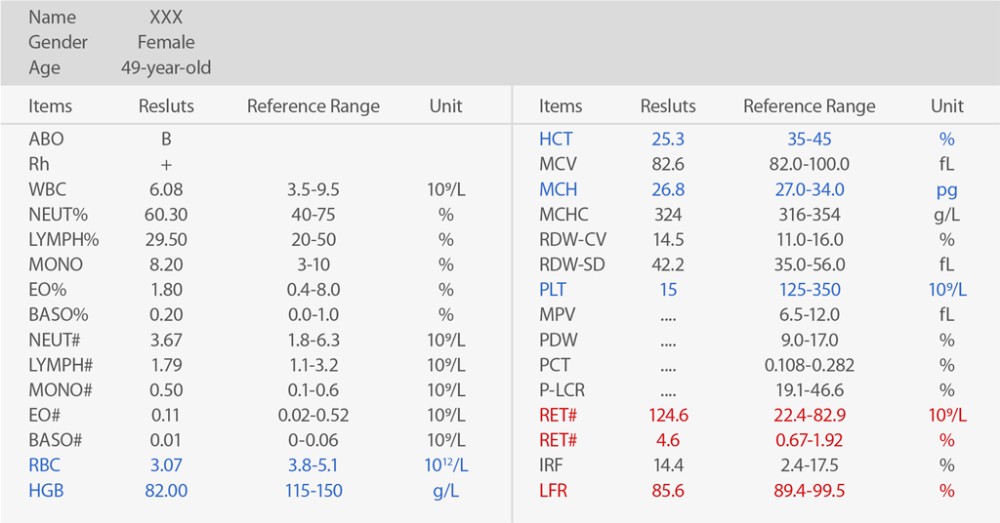Select the ABO blood type value B
1000x523 pixels.
(166, 139)
